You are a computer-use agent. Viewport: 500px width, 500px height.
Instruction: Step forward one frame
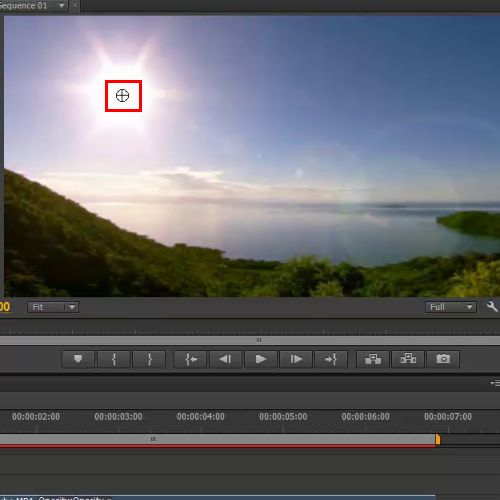[296, 359]
